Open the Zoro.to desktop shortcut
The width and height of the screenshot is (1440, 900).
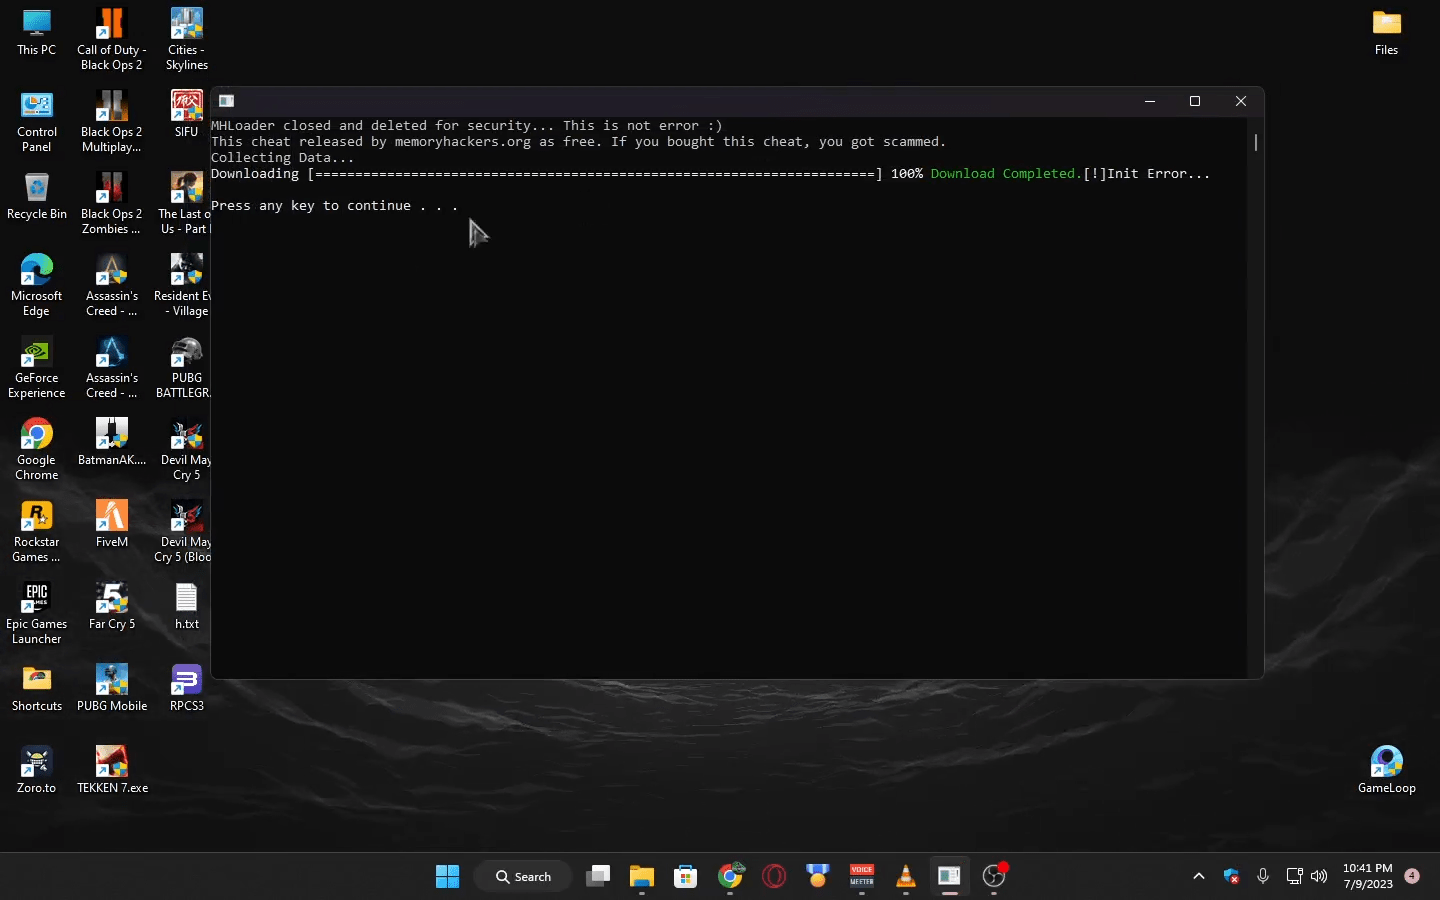tap(37, 770)
